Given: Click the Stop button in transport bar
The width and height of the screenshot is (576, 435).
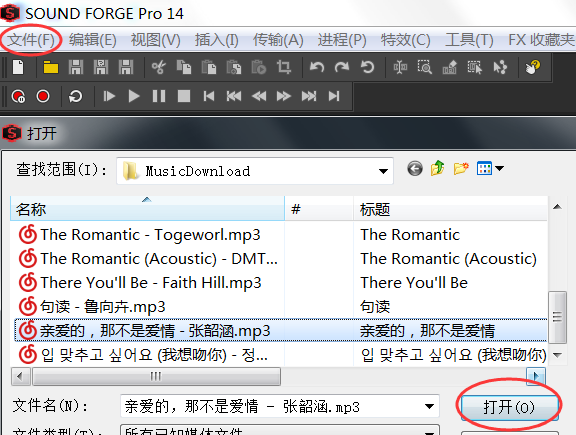Looking at the screenshot, I should click(x=184, y=96).
